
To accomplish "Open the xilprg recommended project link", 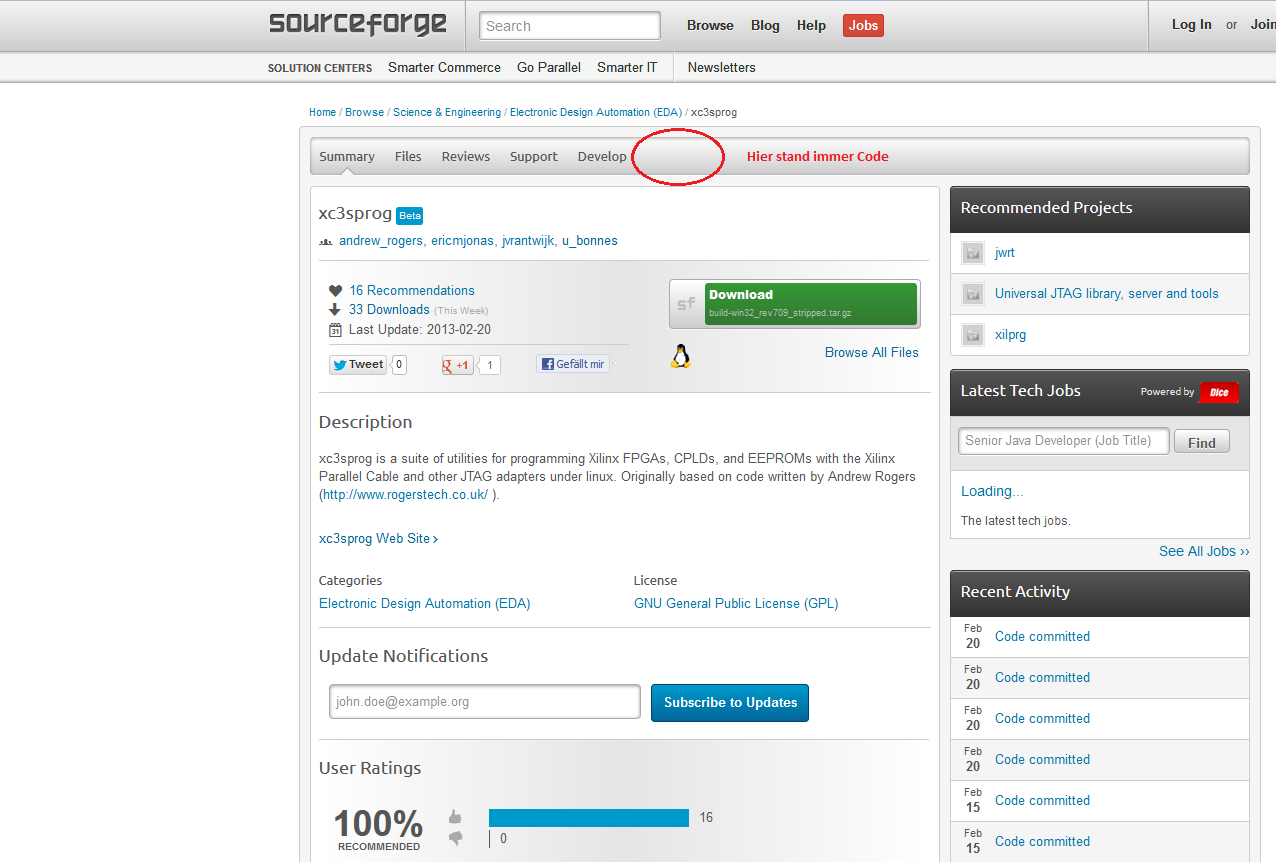I will [1010, 335].
